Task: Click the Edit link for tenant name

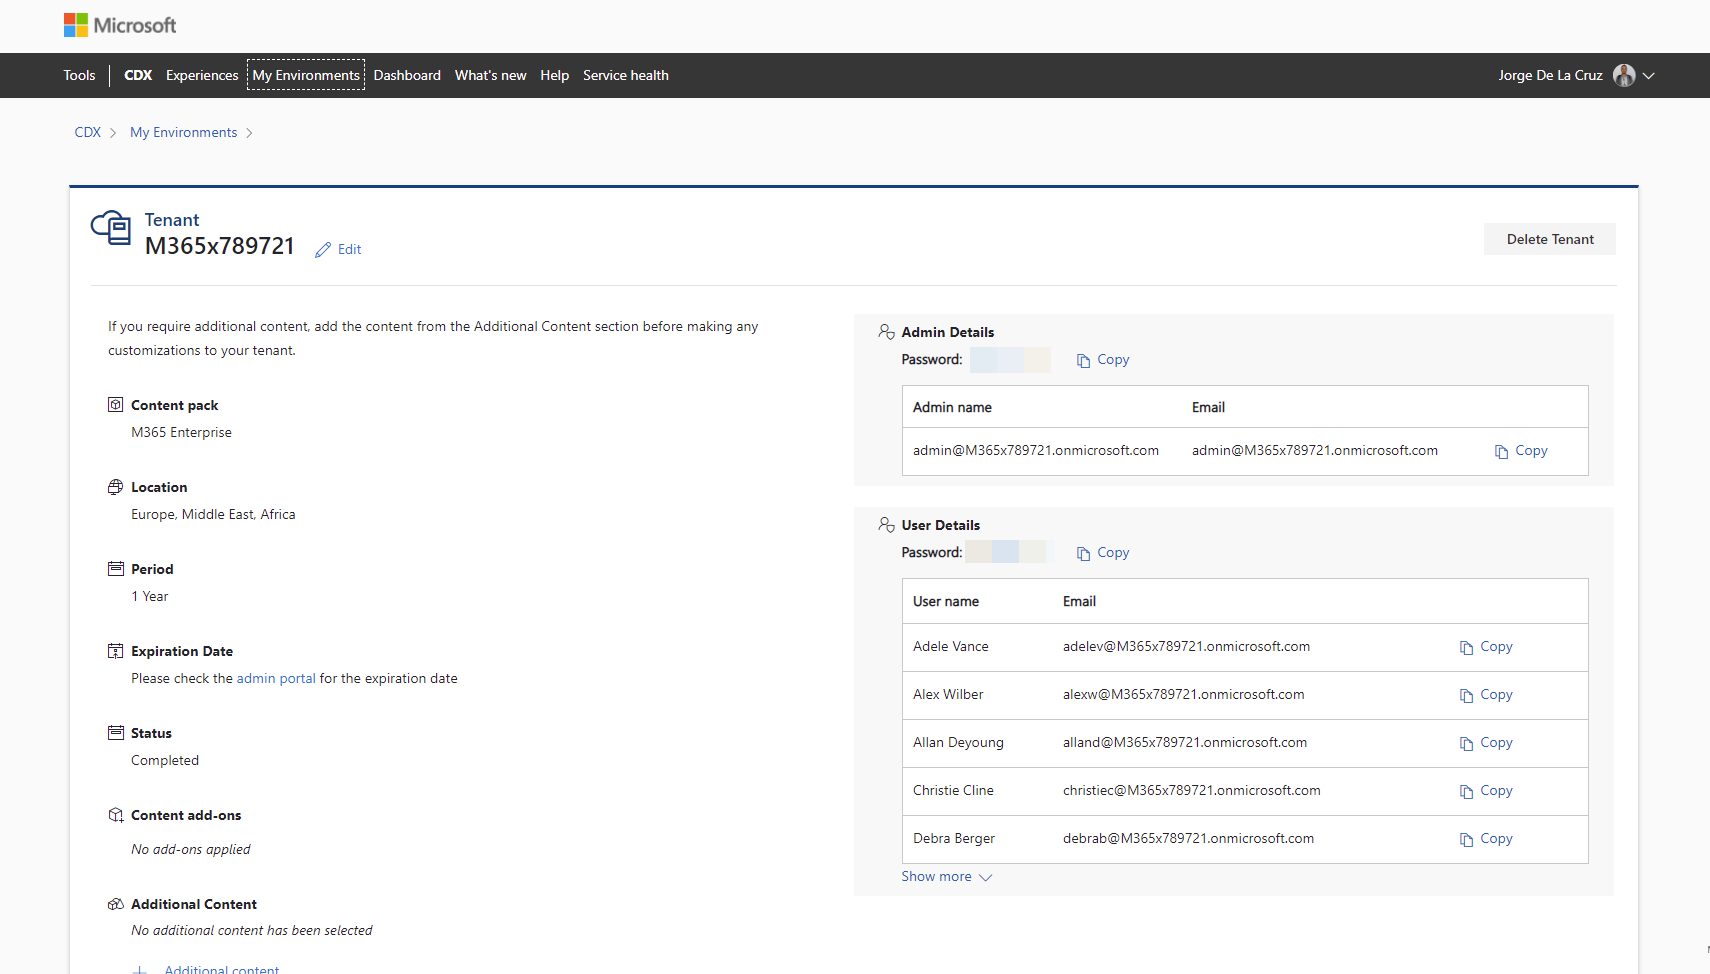Action: coord(349,250)
